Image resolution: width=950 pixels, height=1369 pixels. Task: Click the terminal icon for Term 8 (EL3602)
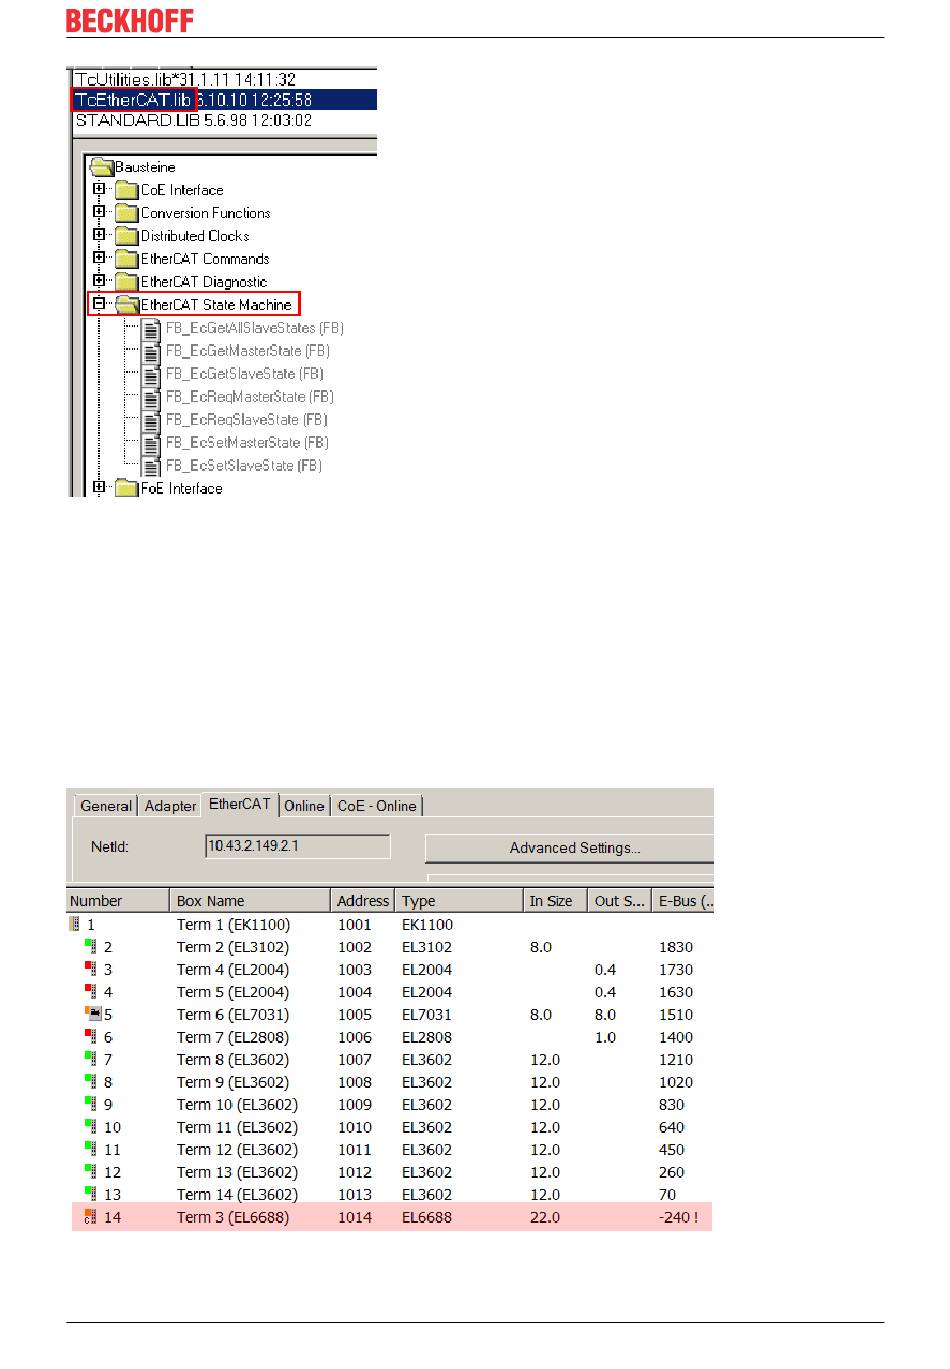(91, 1059)
